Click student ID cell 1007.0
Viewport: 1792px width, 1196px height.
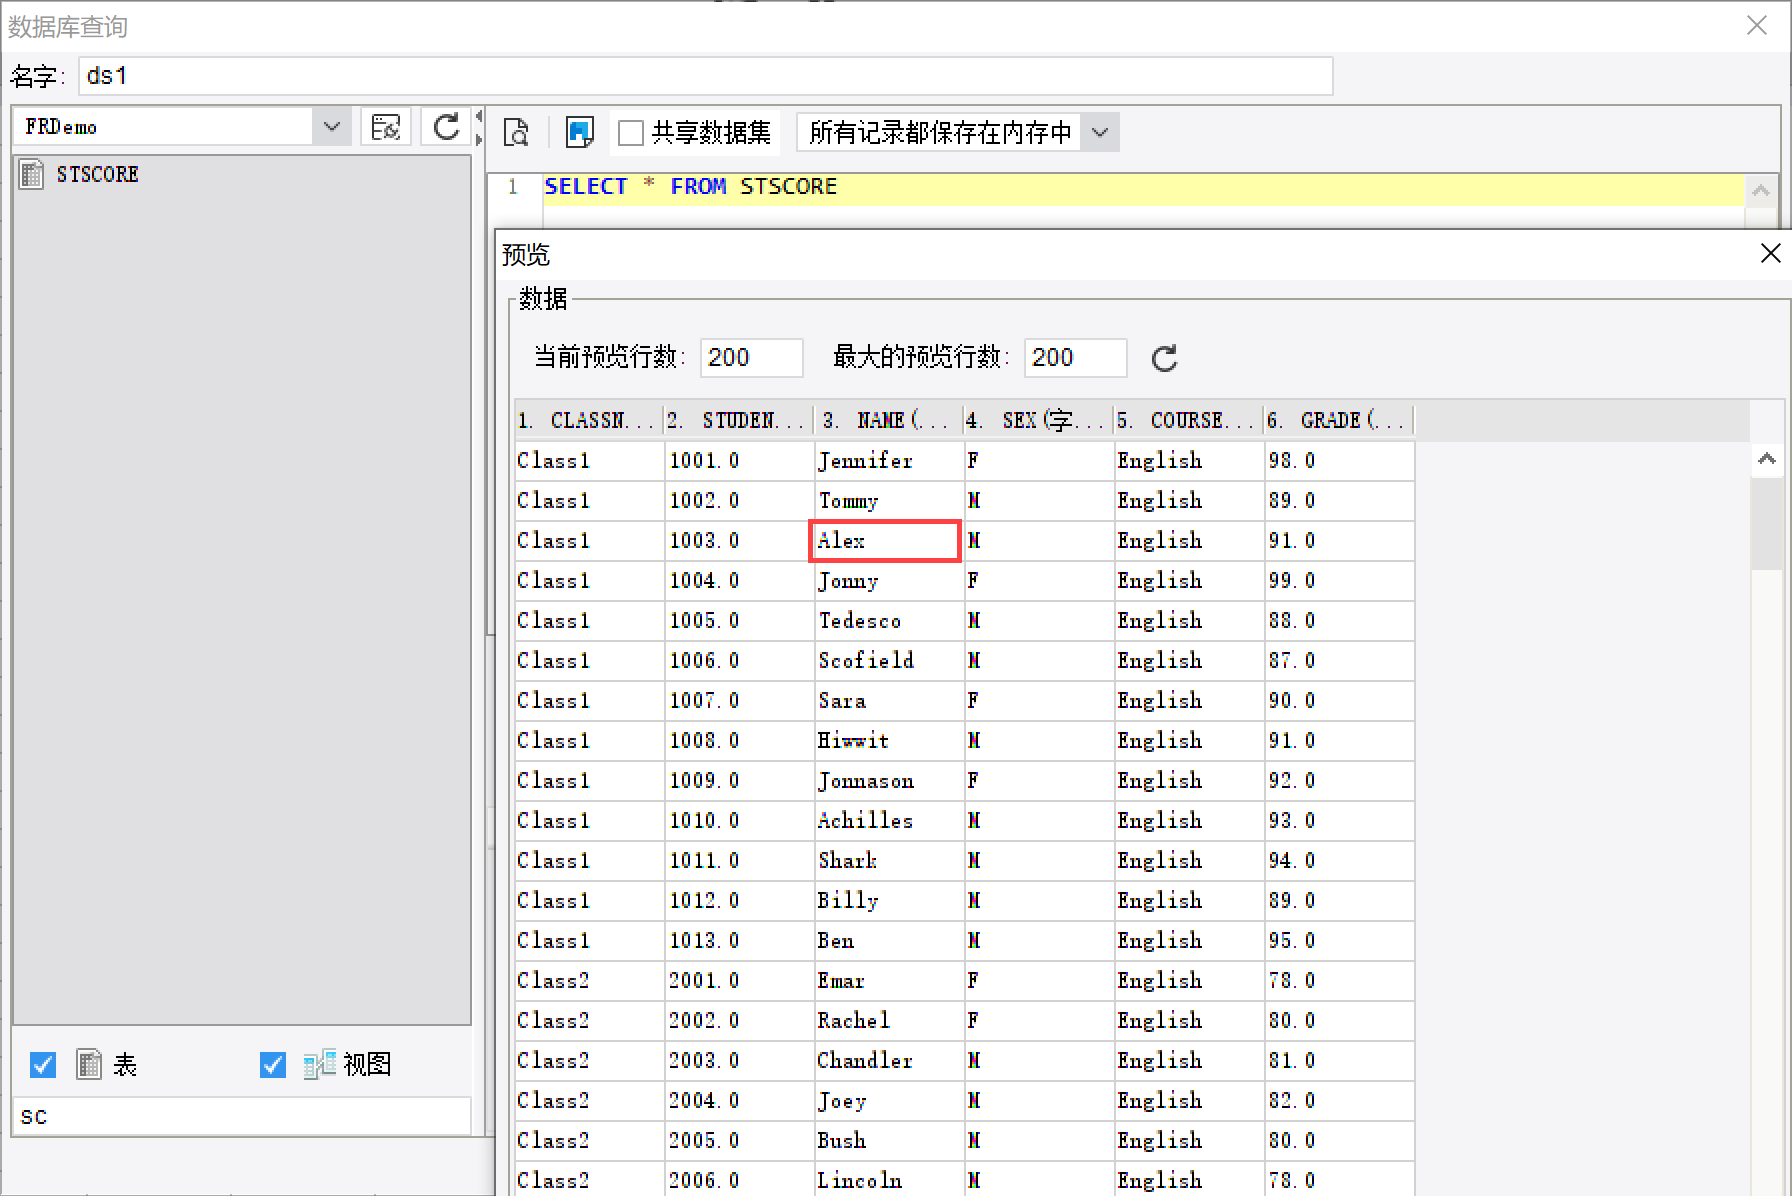(739, 701)
